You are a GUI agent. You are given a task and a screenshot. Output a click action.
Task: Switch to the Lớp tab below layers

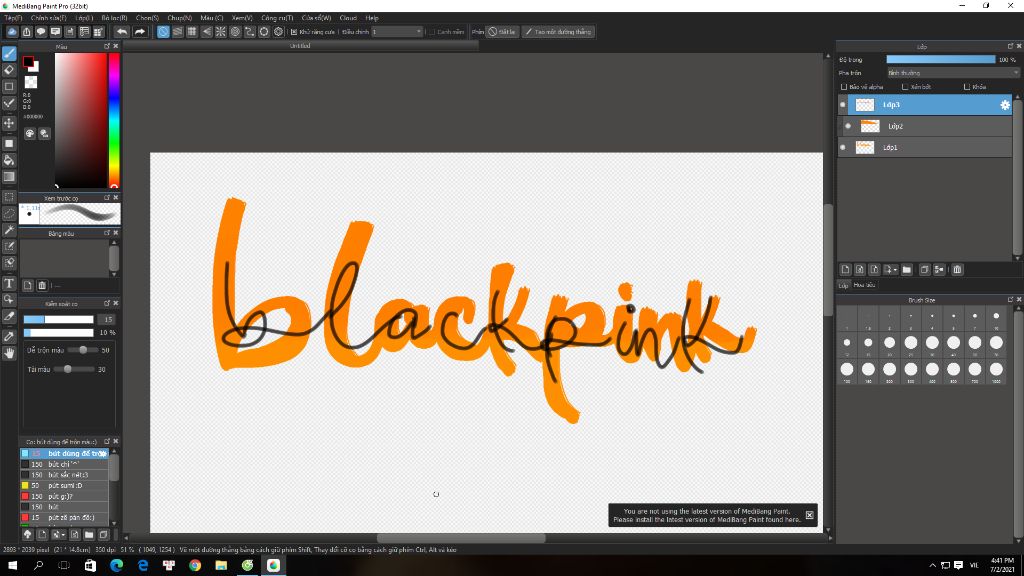pyautogui.click(x=843, y=285)
